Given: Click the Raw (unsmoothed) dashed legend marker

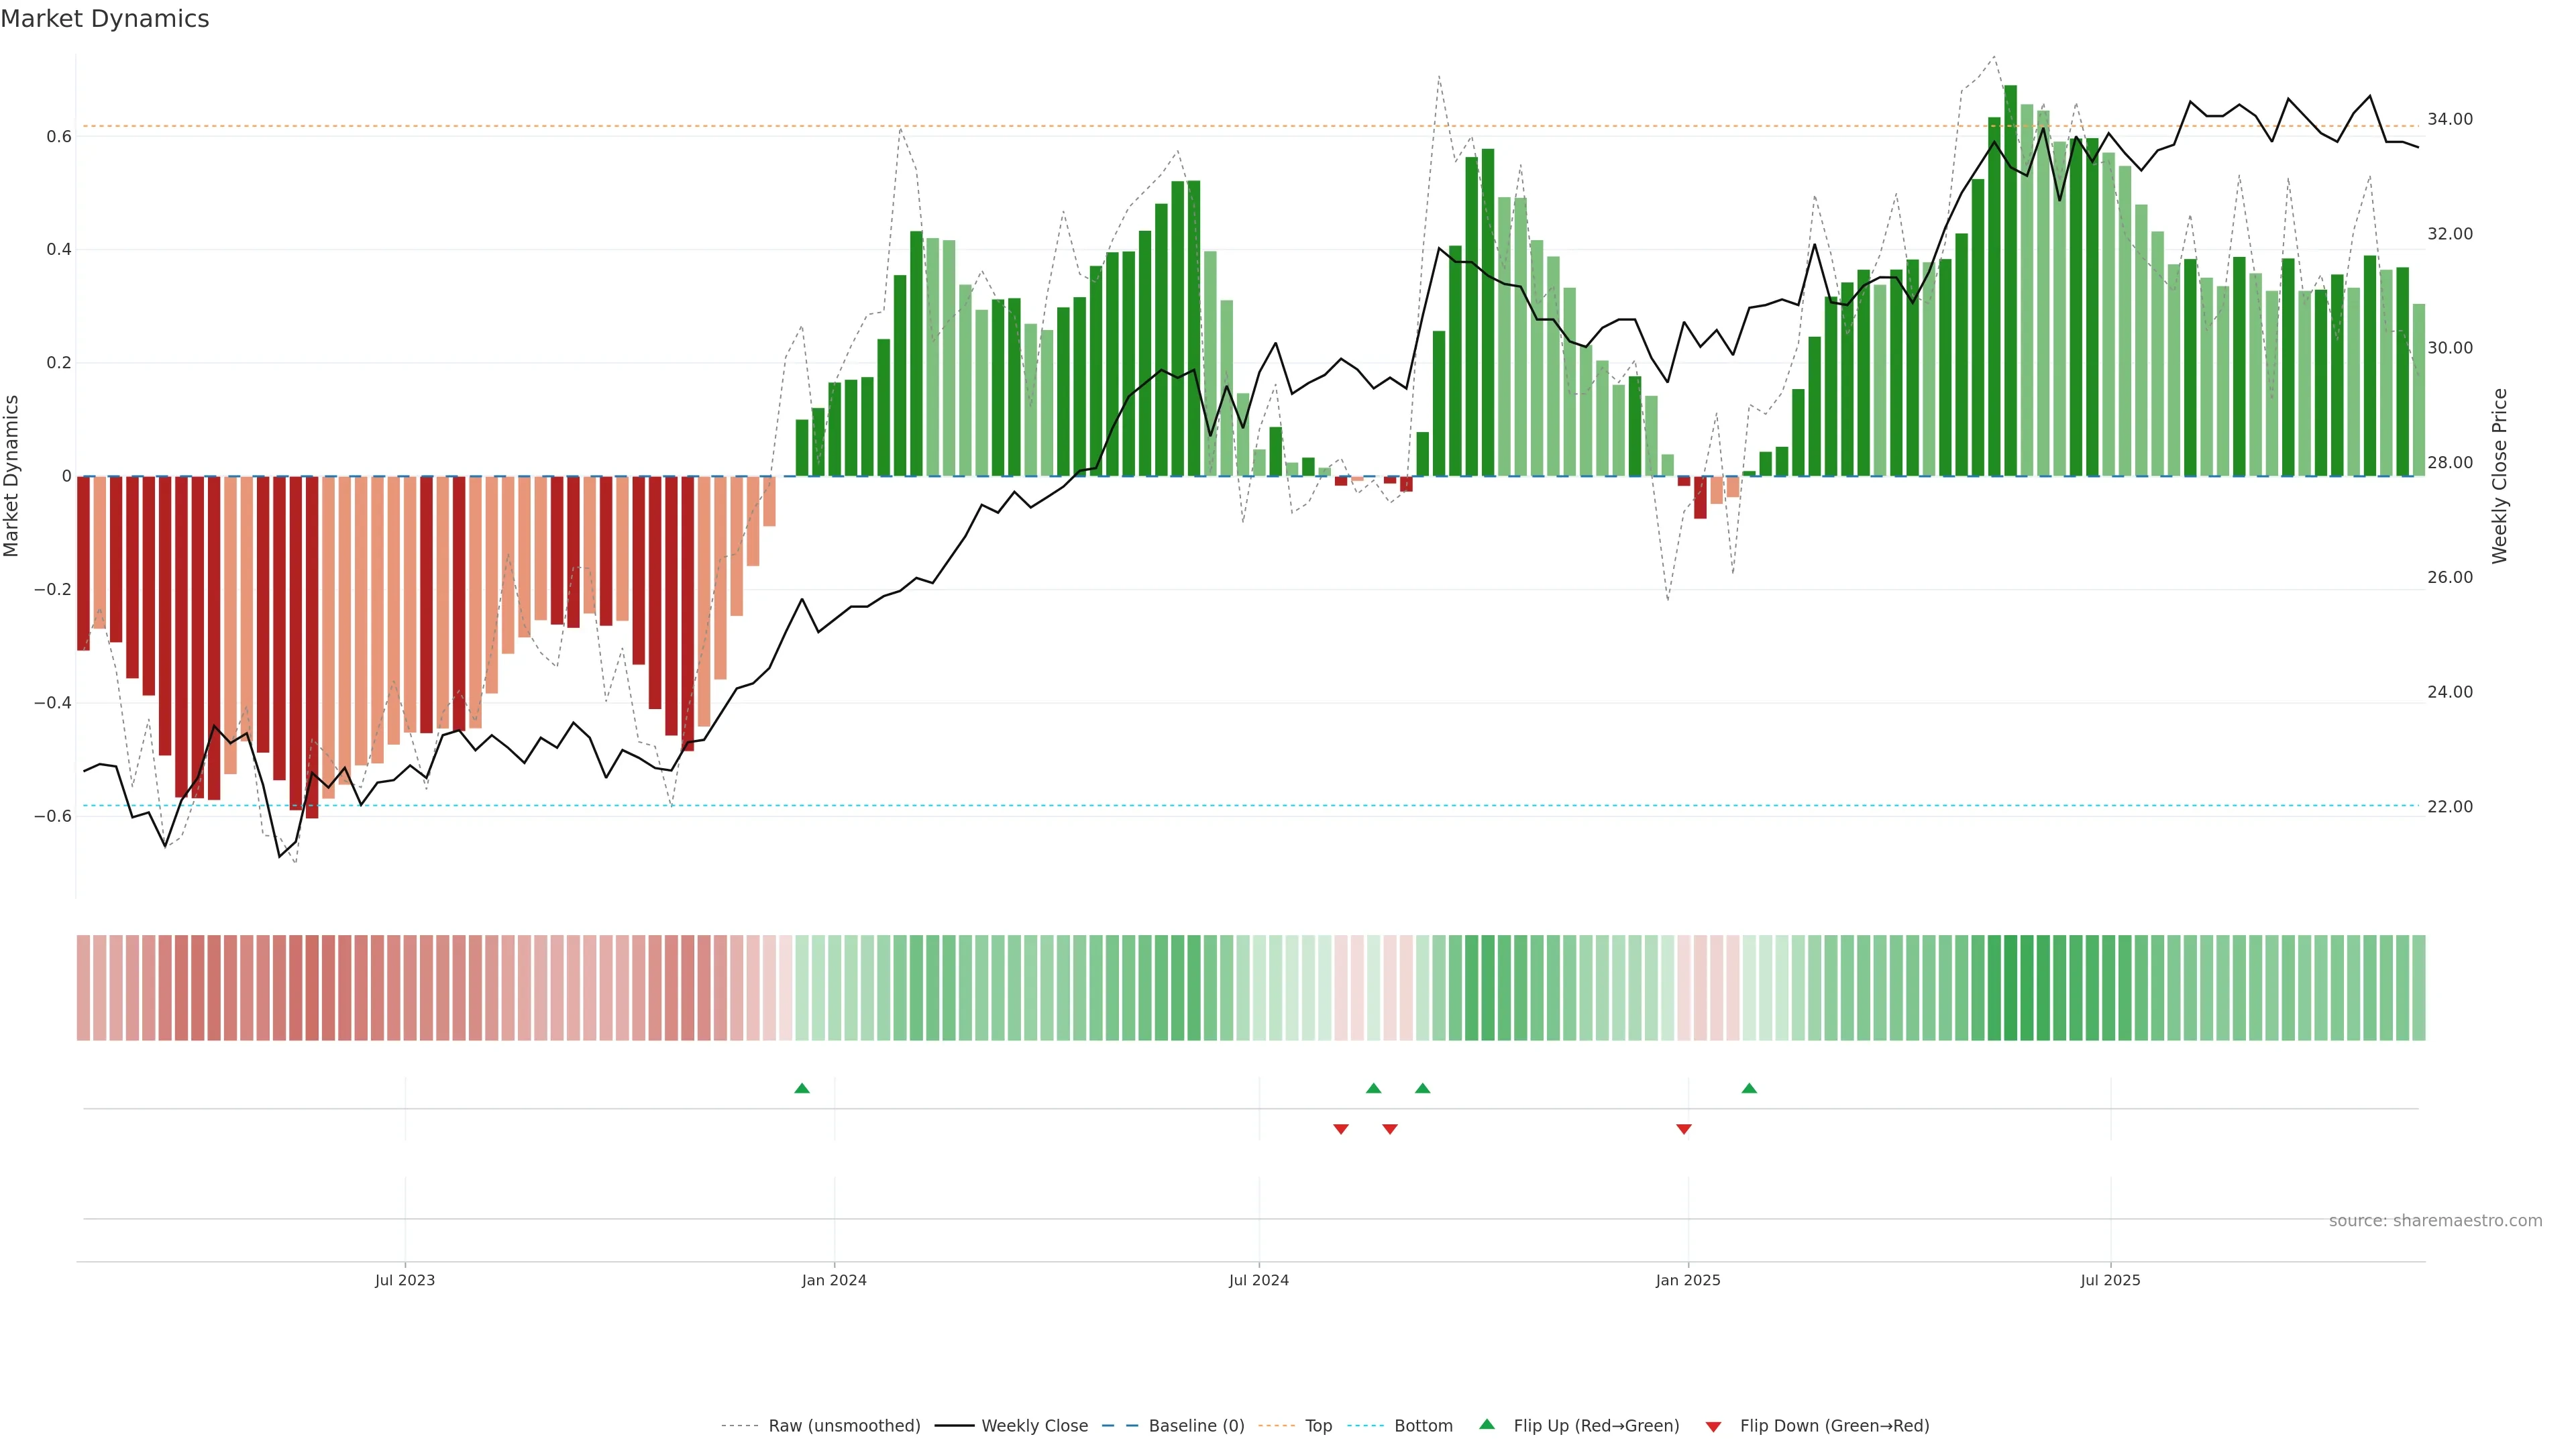Looking at the screenshot, I should 741,1426.
